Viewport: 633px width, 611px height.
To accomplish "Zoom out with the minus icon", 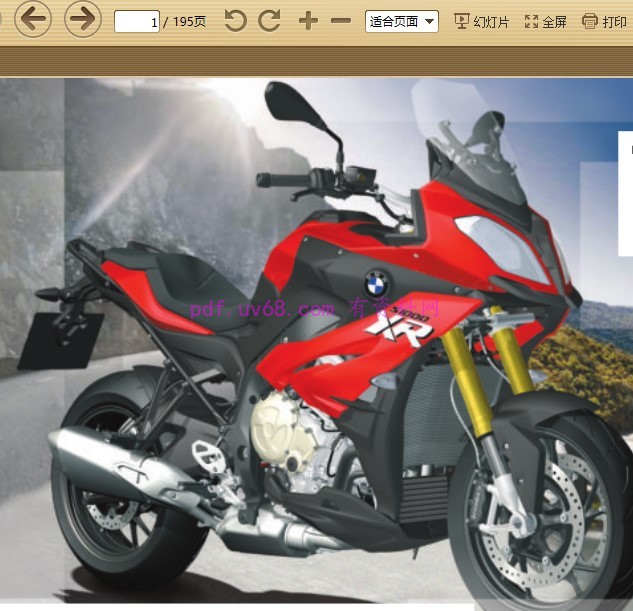I will 341,21.
